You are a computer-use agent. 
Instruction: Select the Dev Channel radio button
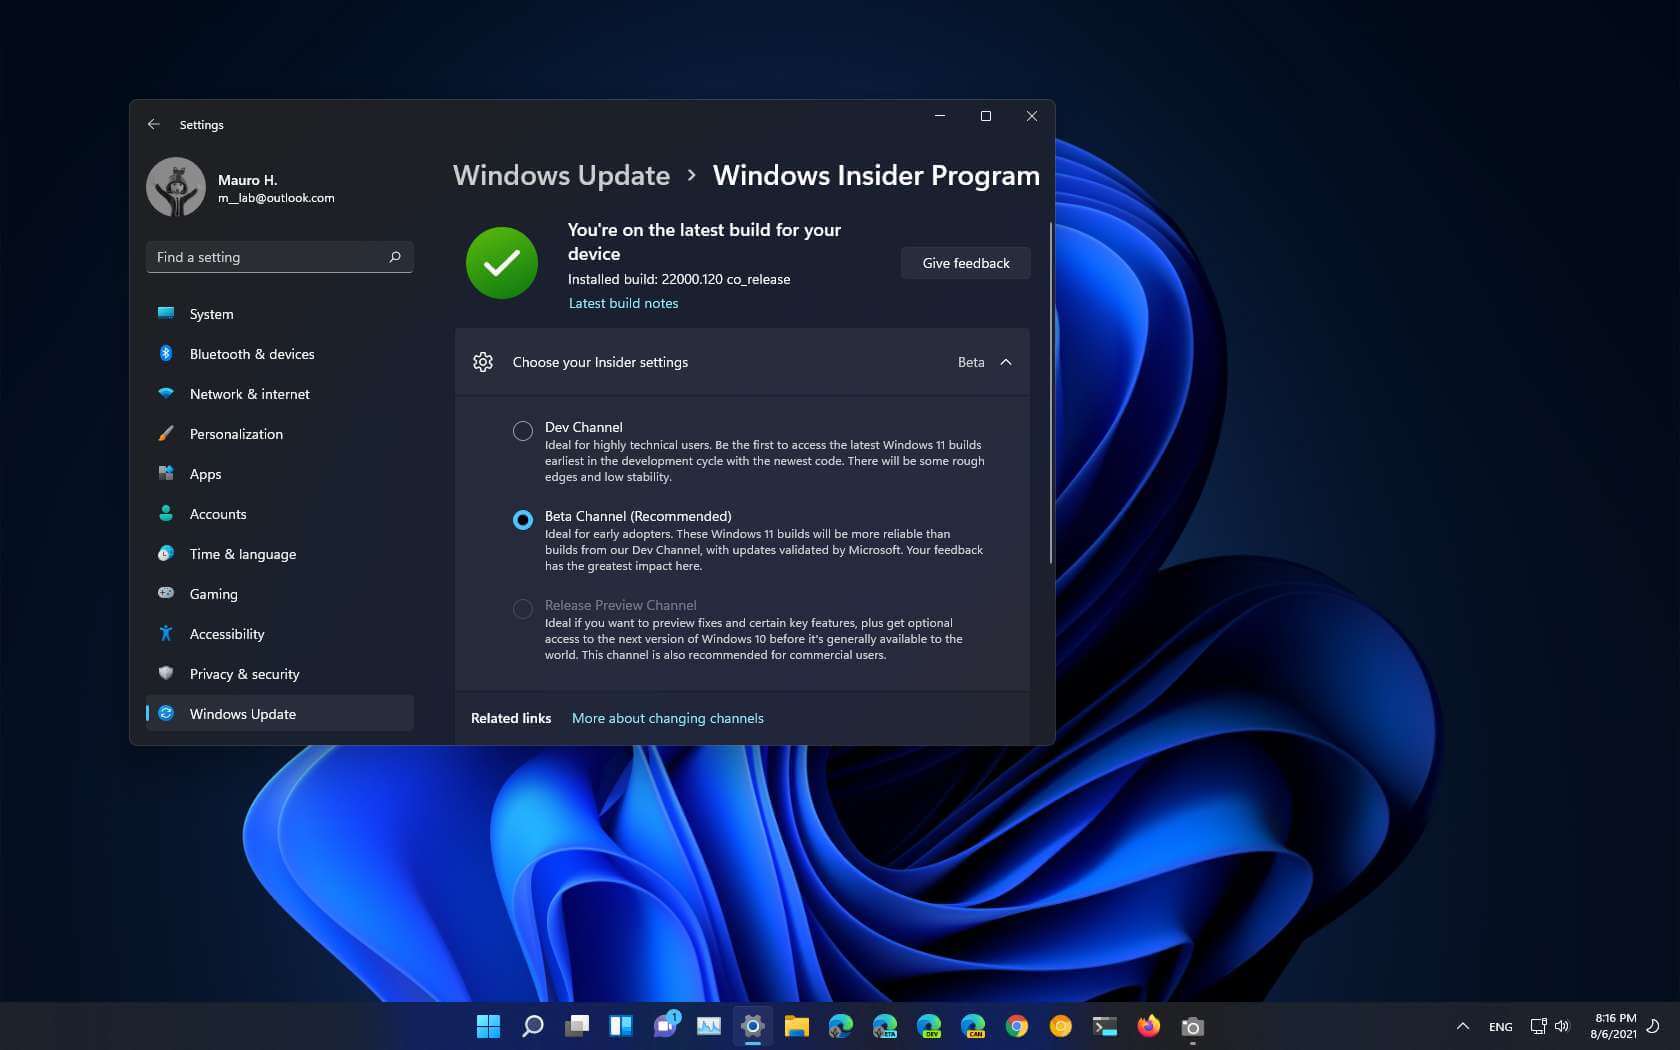click(x=522, y=431)
